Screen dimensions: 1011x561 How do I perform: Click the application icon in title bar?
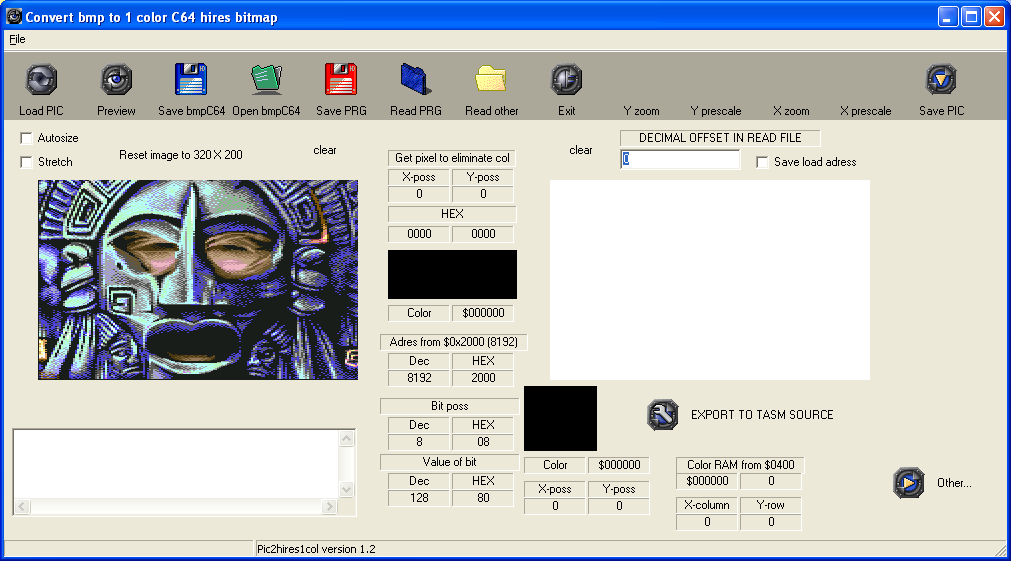14,17
